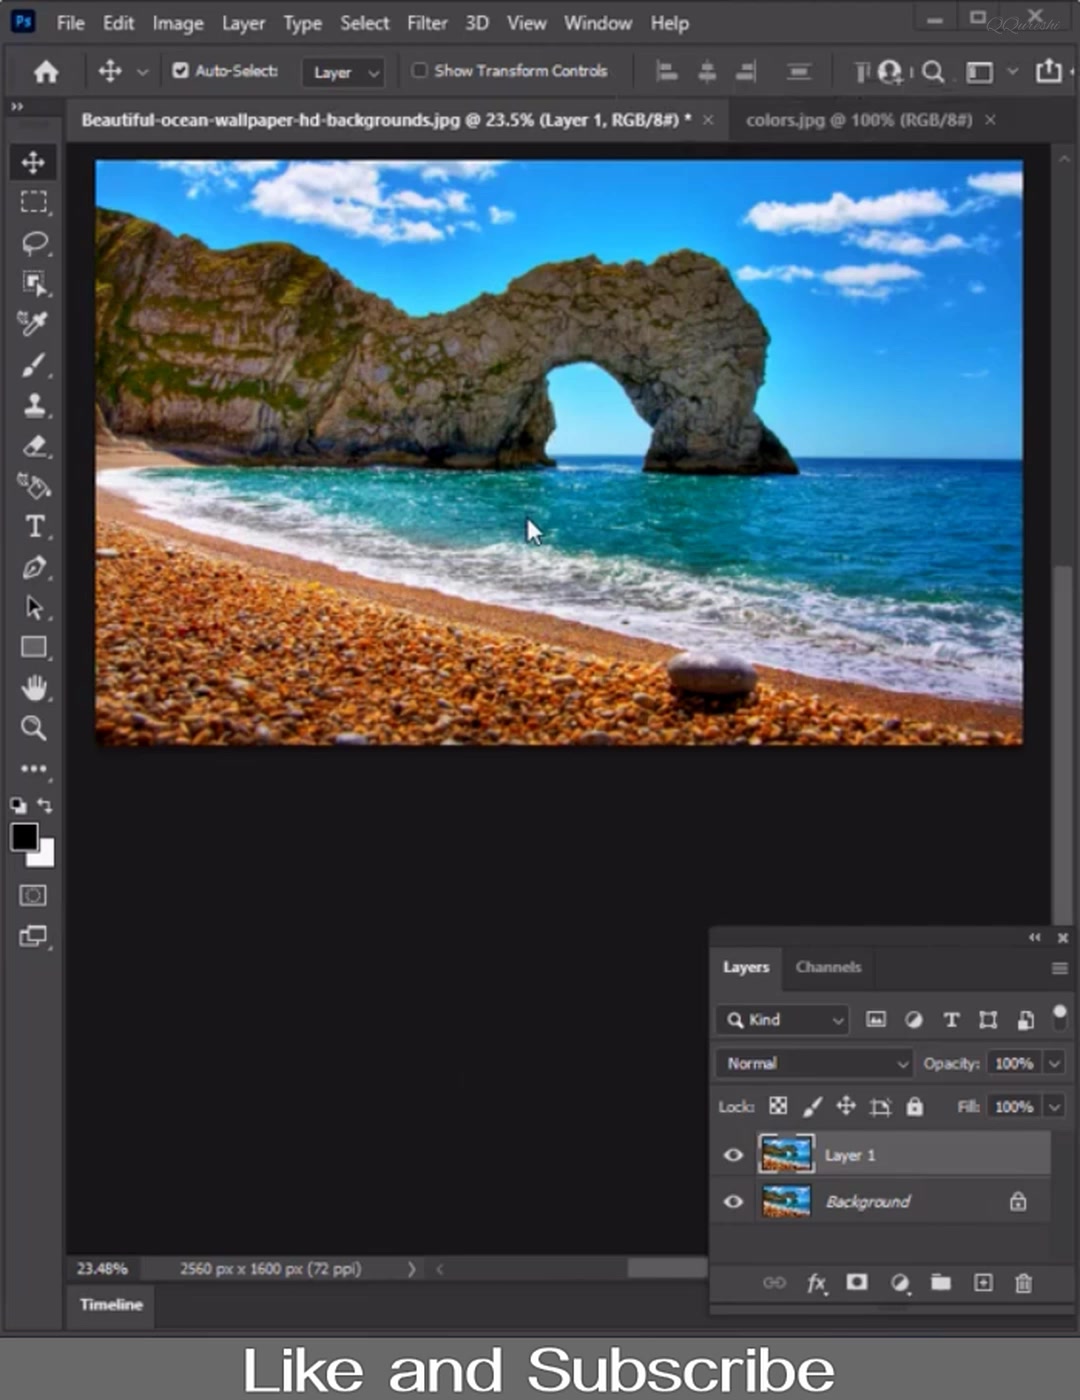The height and width of the screenshot is (1400, 1080).
Task: Expand the Opacity slider dropdown
Action: click(1054, 1063)
